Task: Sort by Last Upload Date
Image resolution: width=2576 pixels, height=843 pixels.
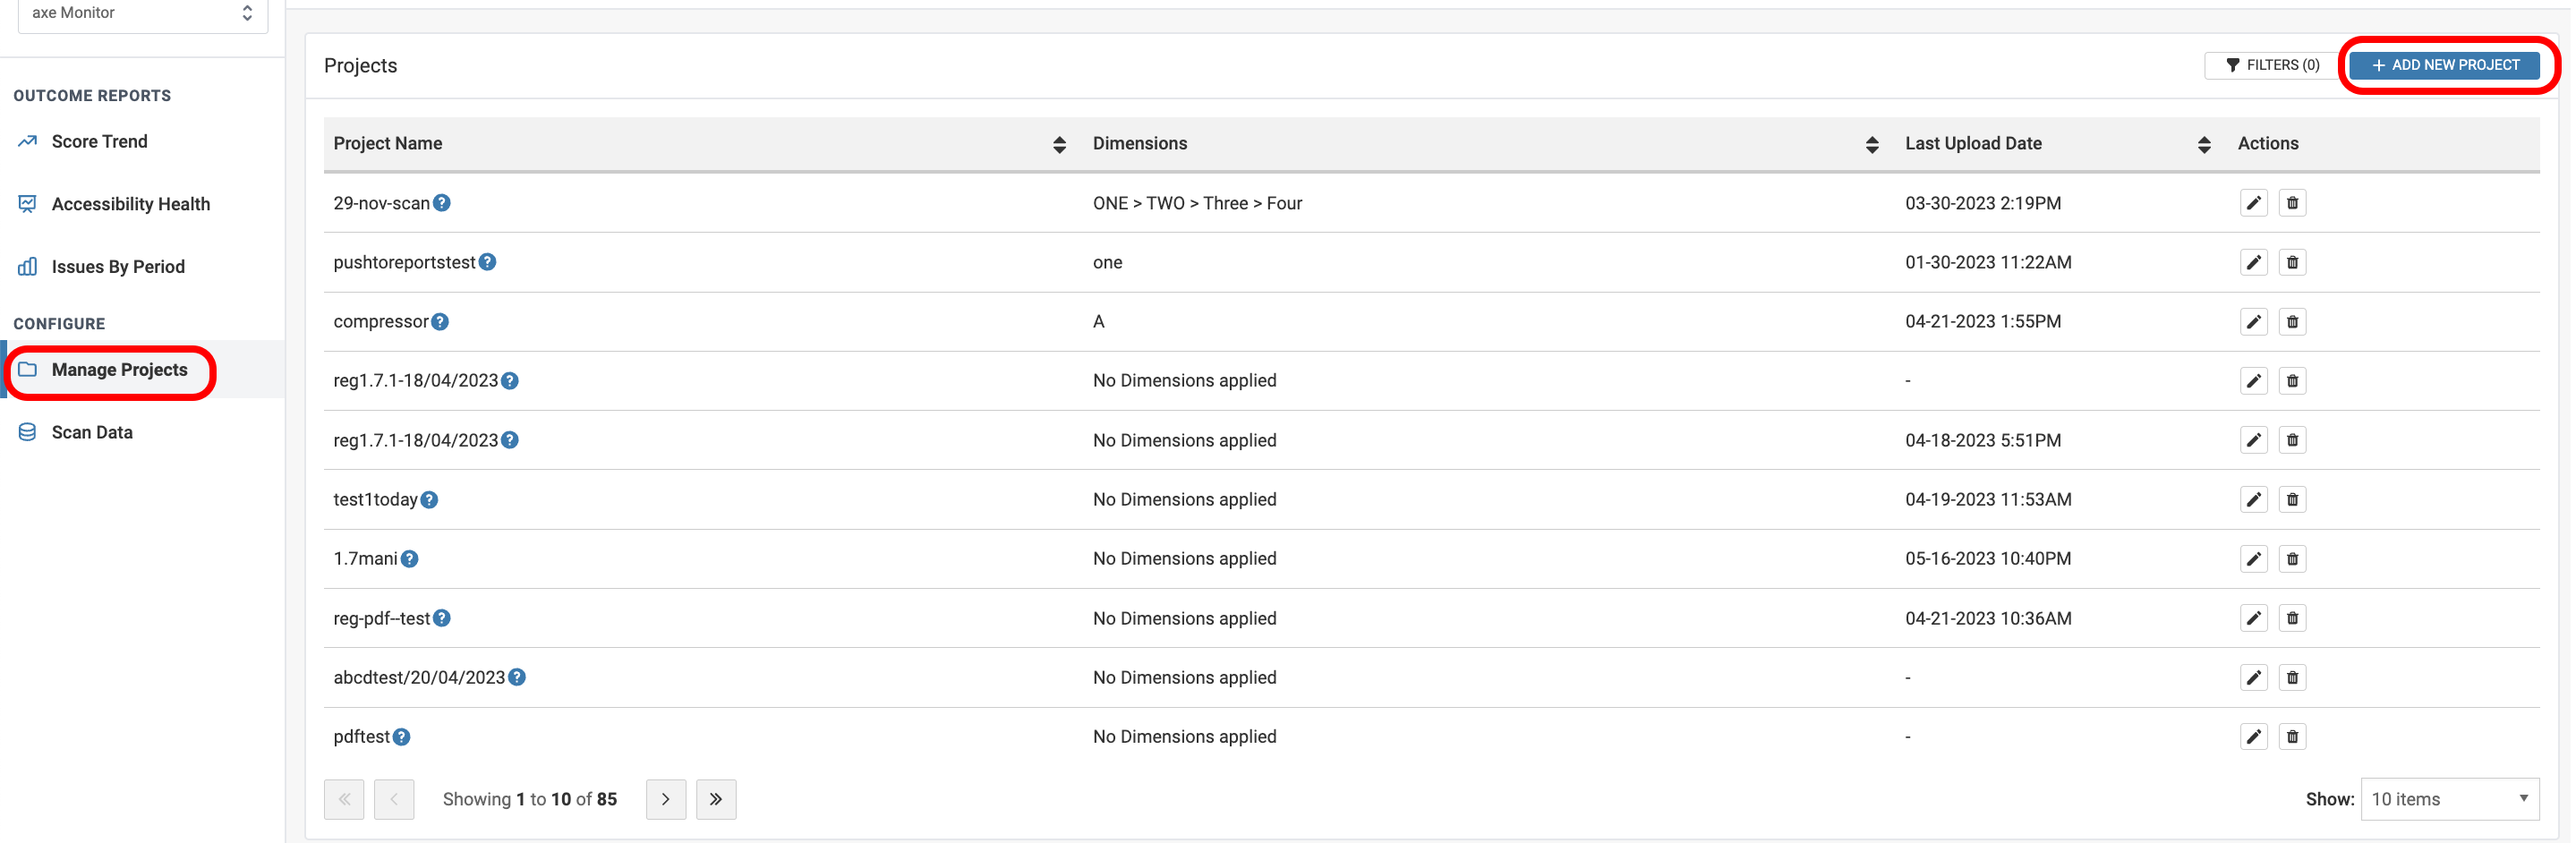Action: (x=2203, y=145)
